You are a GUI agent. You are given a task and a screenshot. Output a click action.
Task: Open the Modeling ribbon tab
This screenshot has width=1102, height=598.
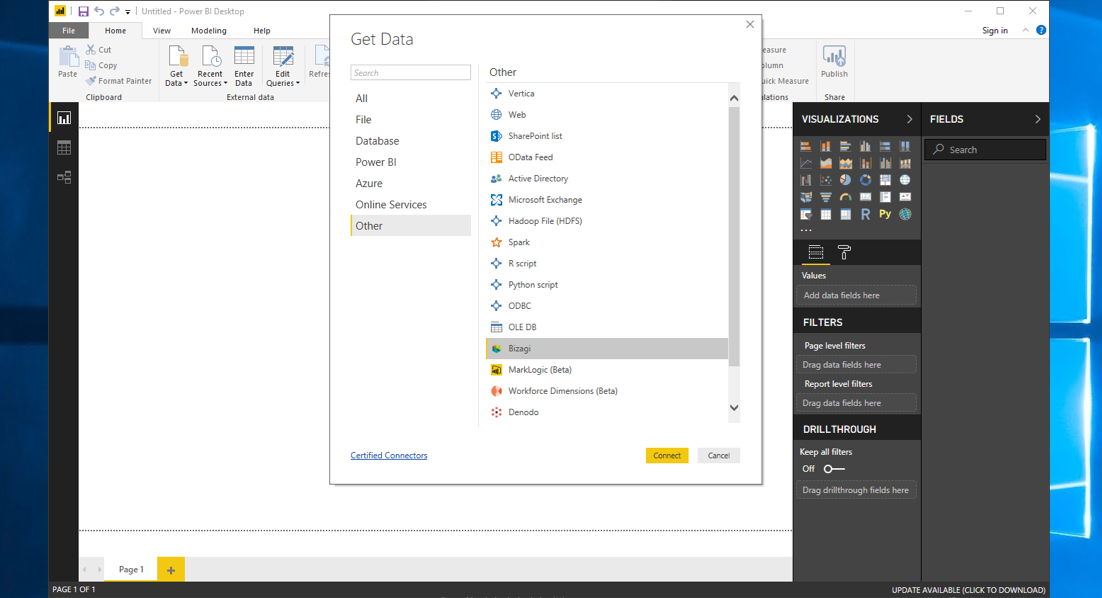(x=209, y=30)
